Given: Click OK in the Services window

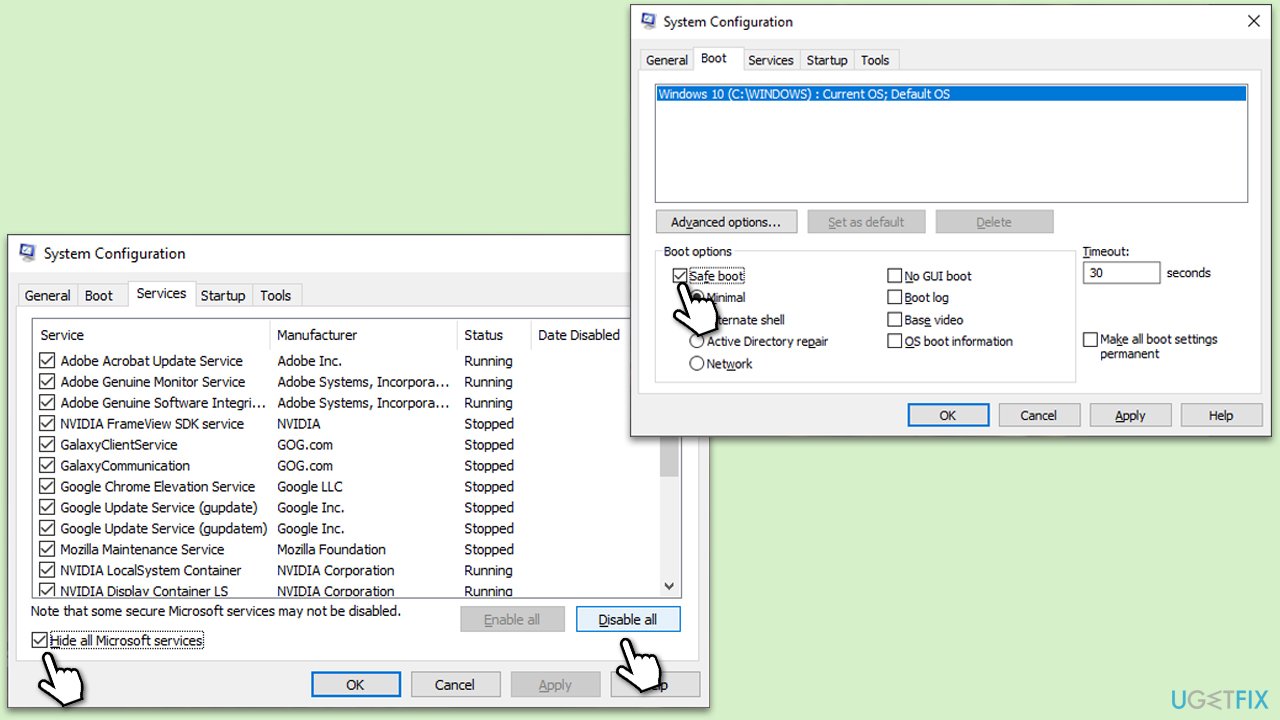Looking at the screenshot, I should [355, 685].
